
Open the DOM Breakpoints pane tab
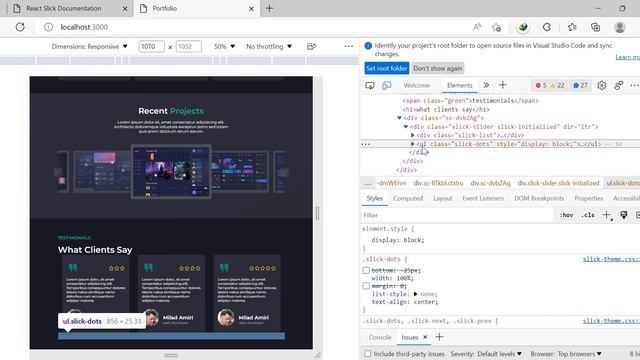coord(539,198)
